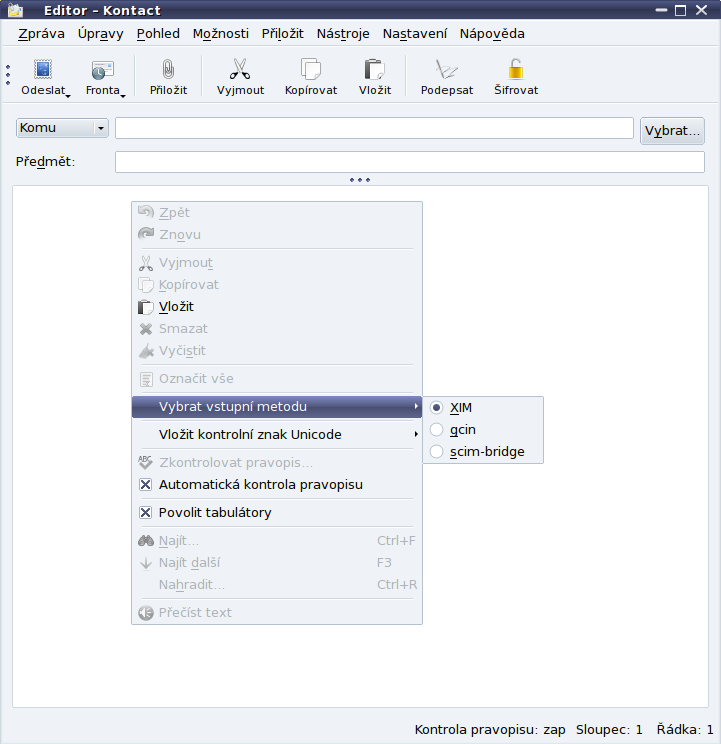Expand Vložit kontrolní znak Unicode submenu

pyautogui.click(x=277, y=435)
